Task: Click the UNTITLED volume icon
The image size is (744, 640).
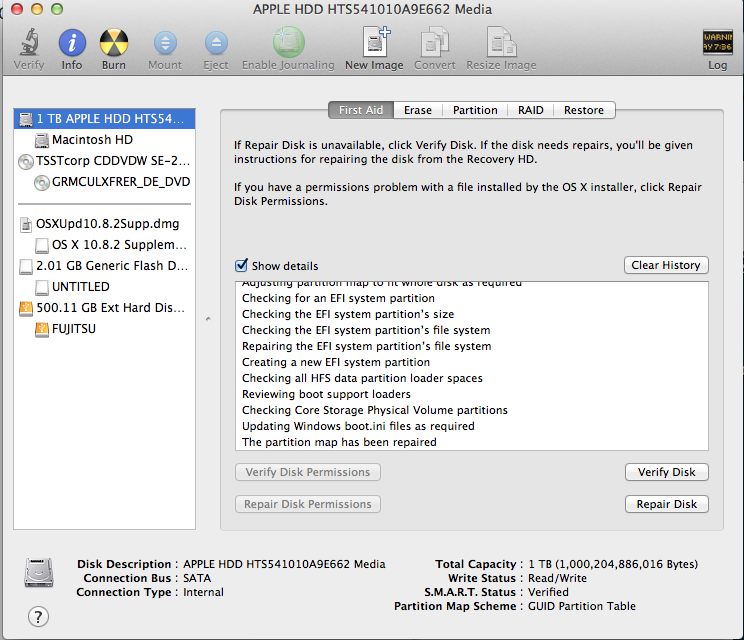Action: (x=42, y=287)
